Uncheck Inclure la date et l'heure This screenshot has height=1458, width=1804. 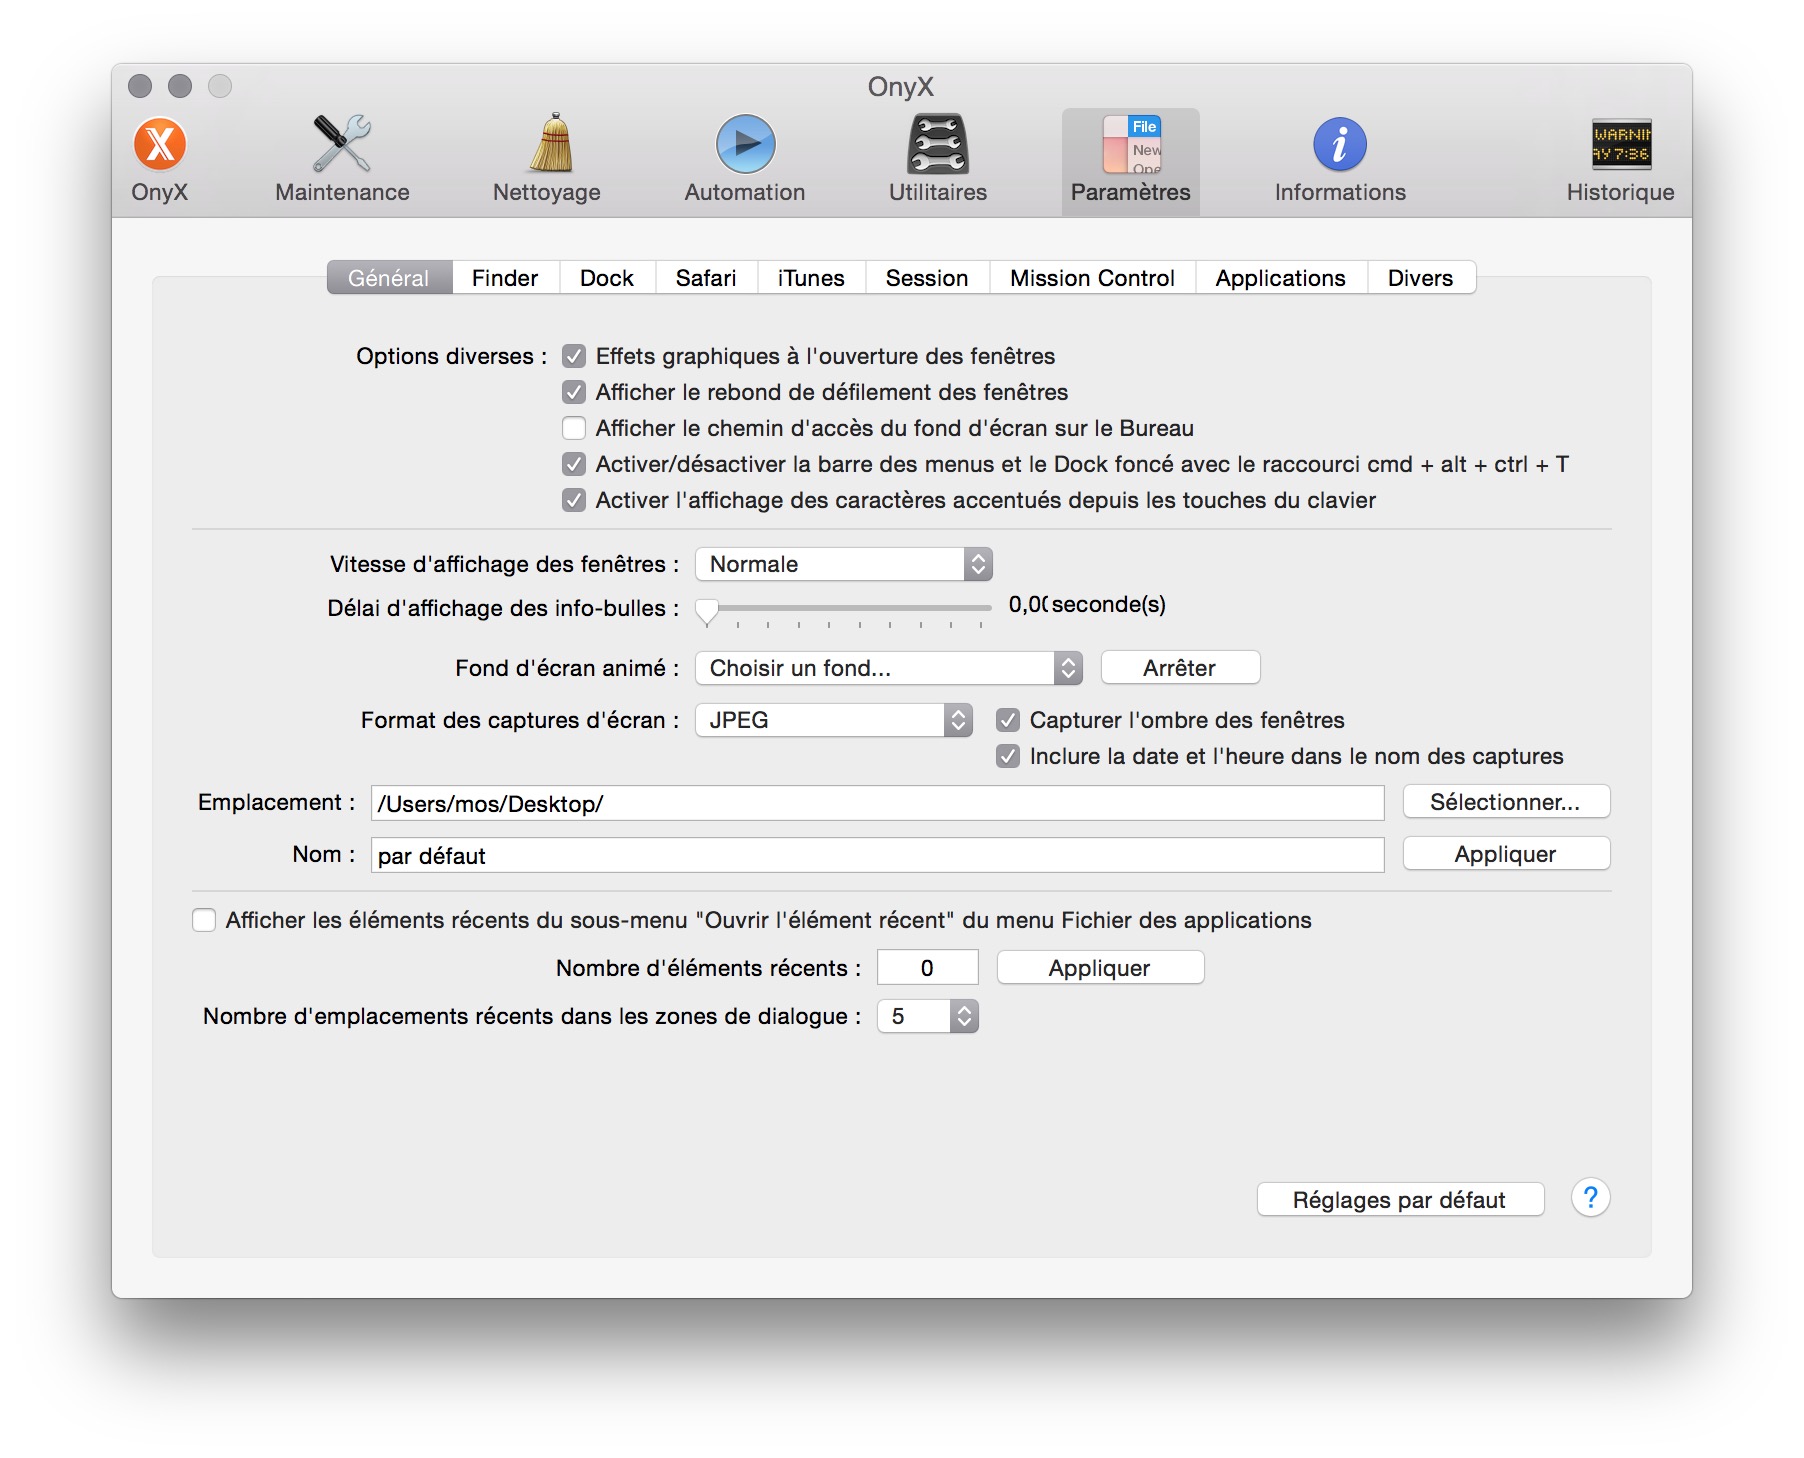[1008, 756]
